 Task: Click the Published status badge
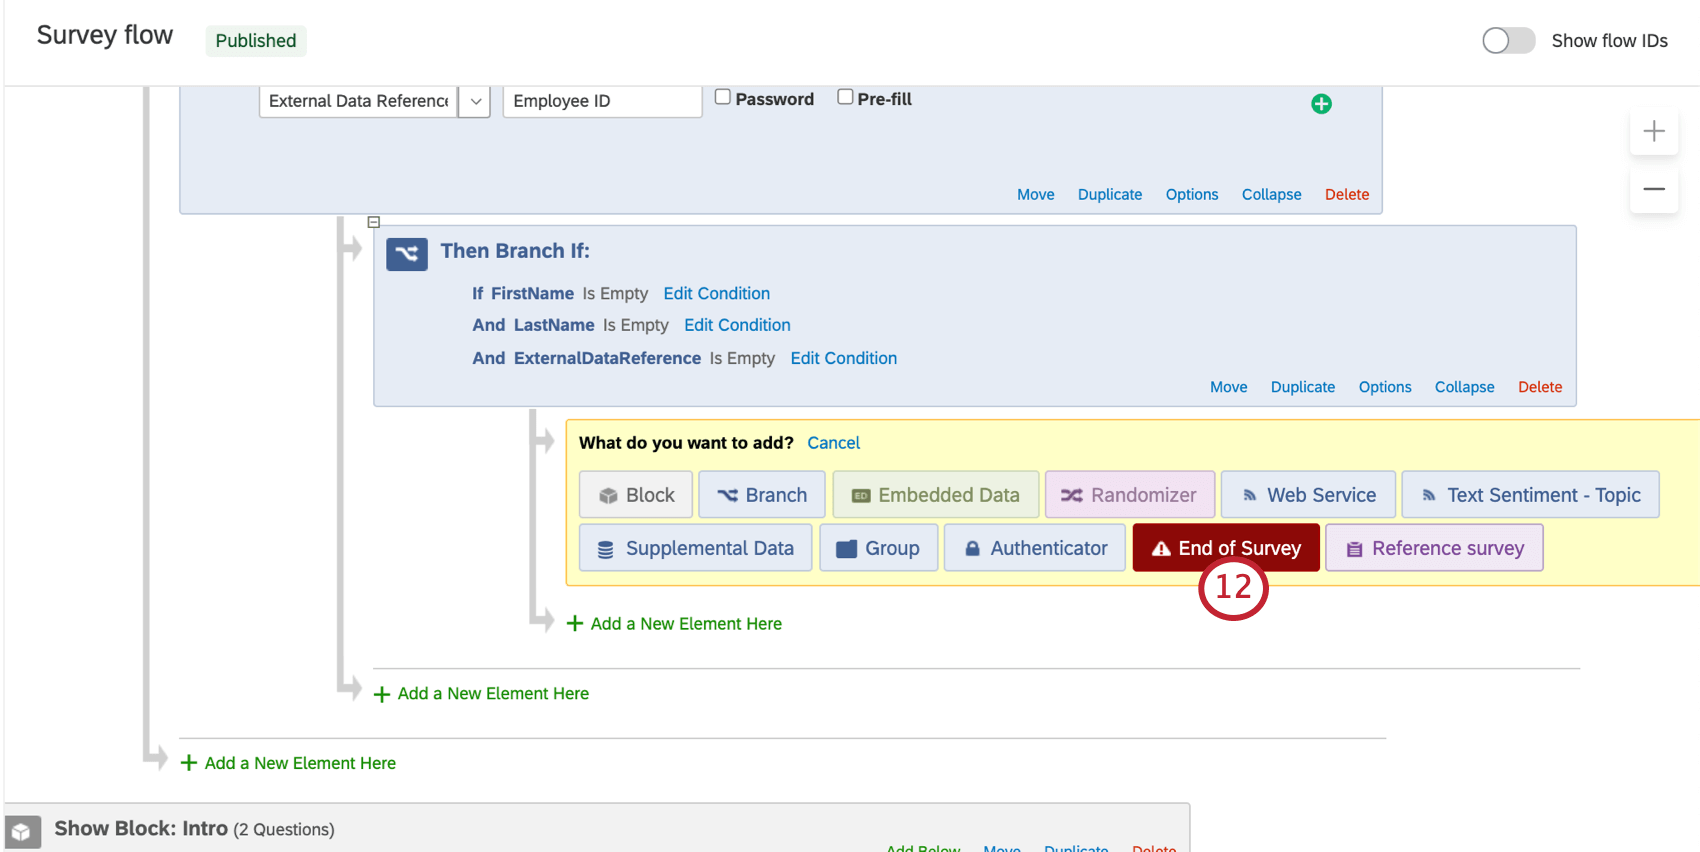click(256, 41)
